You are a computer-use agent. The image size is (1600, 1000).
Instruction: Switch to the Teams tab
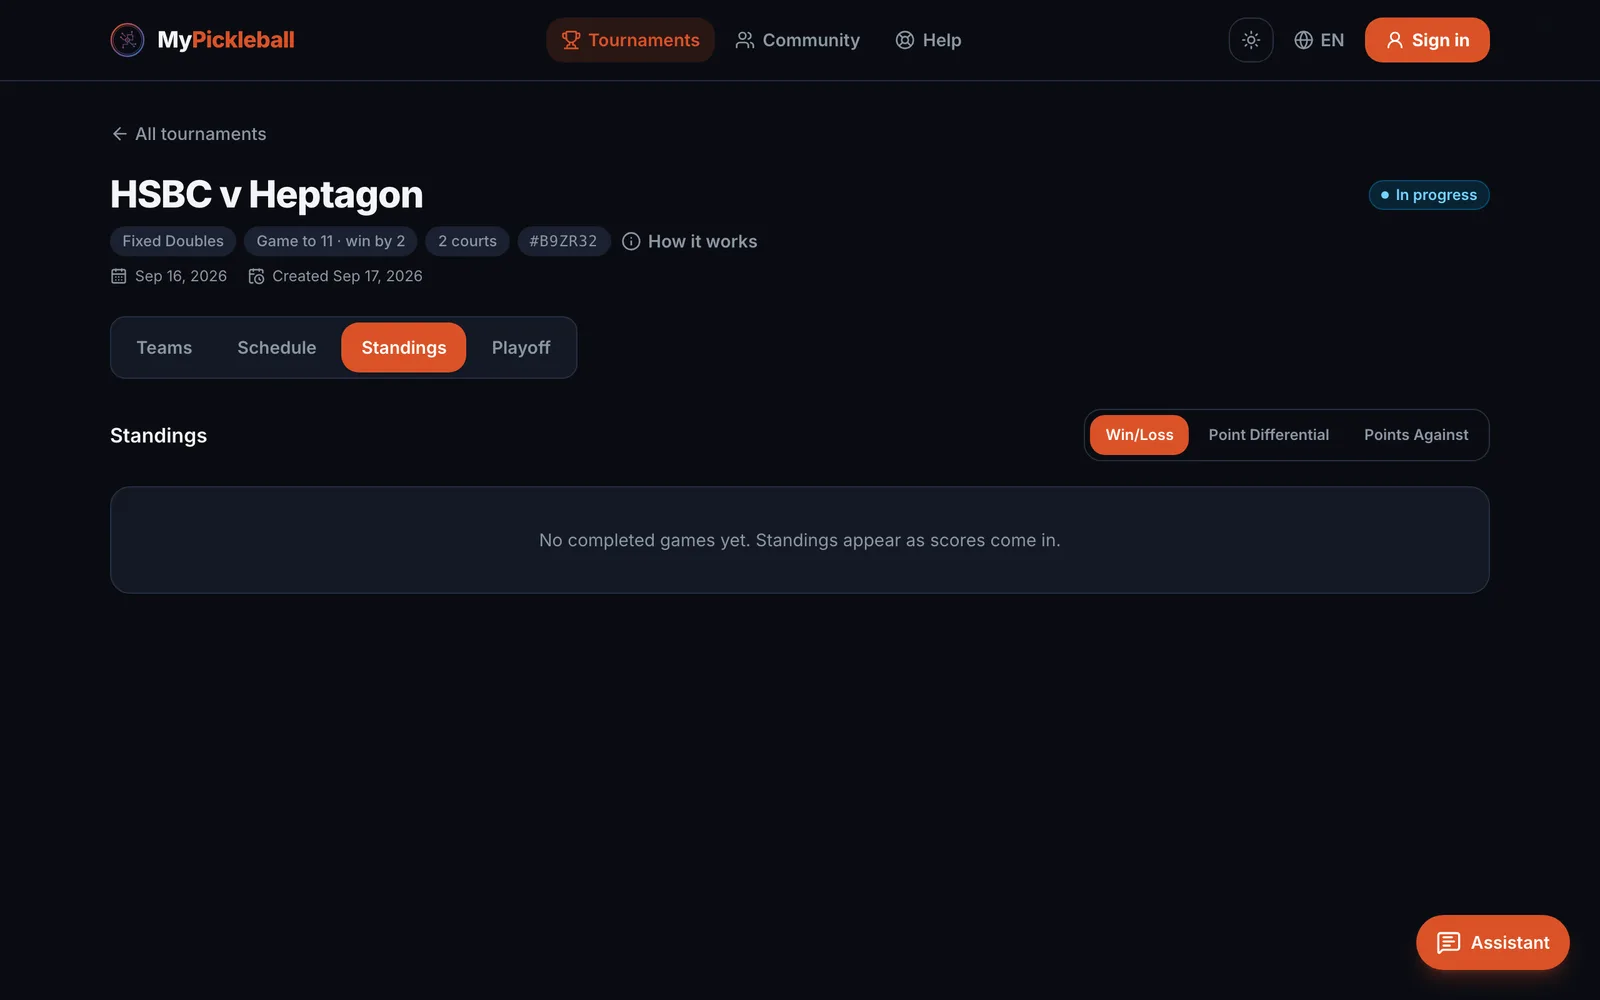[164, 347]
